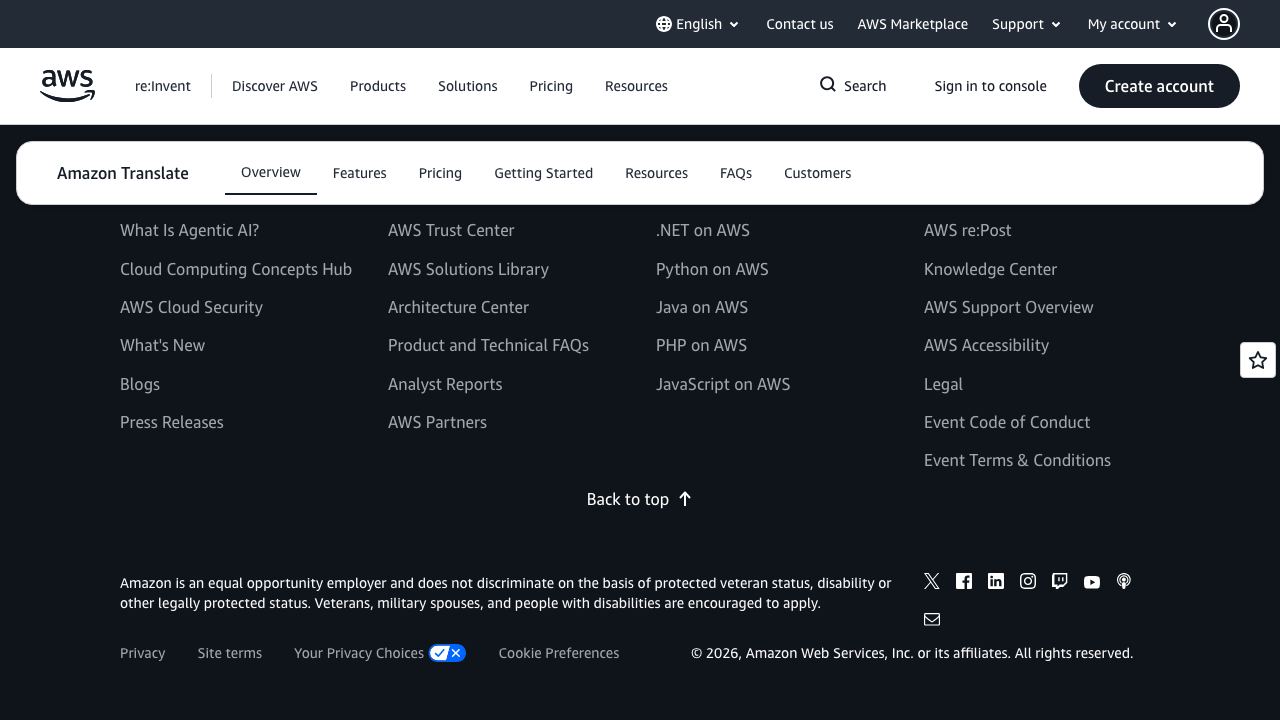
Task: Open What Is Agentic AI? link
Action: tap(189, 230)
